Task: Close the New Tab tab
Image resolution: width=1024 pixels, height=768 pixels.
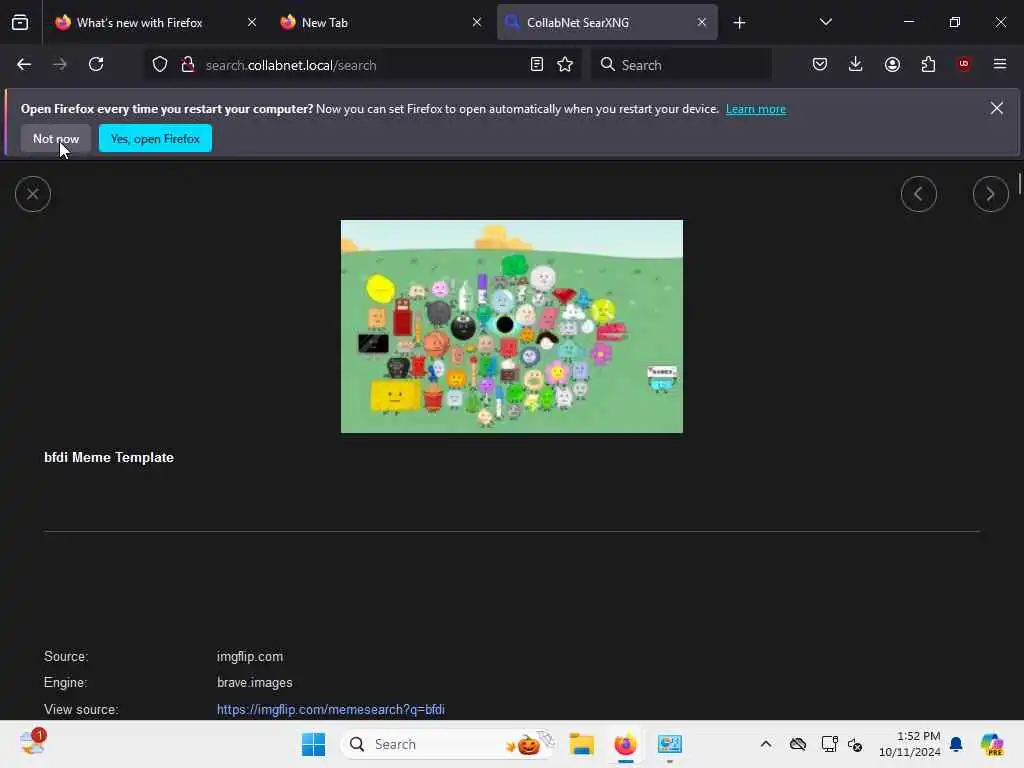Action: coord(477,23)
